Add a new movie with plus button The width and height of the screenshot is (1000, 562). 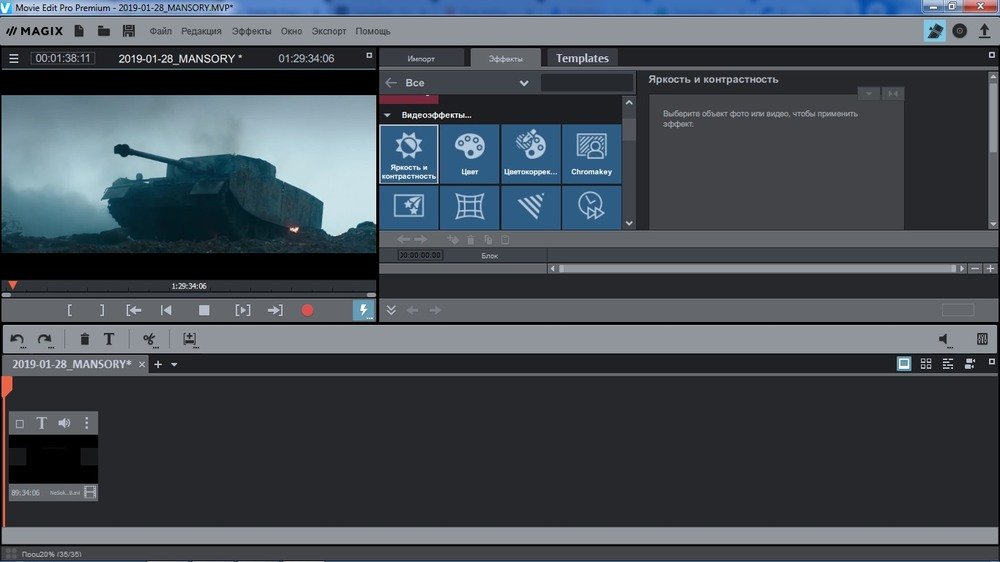click(158, 364)
